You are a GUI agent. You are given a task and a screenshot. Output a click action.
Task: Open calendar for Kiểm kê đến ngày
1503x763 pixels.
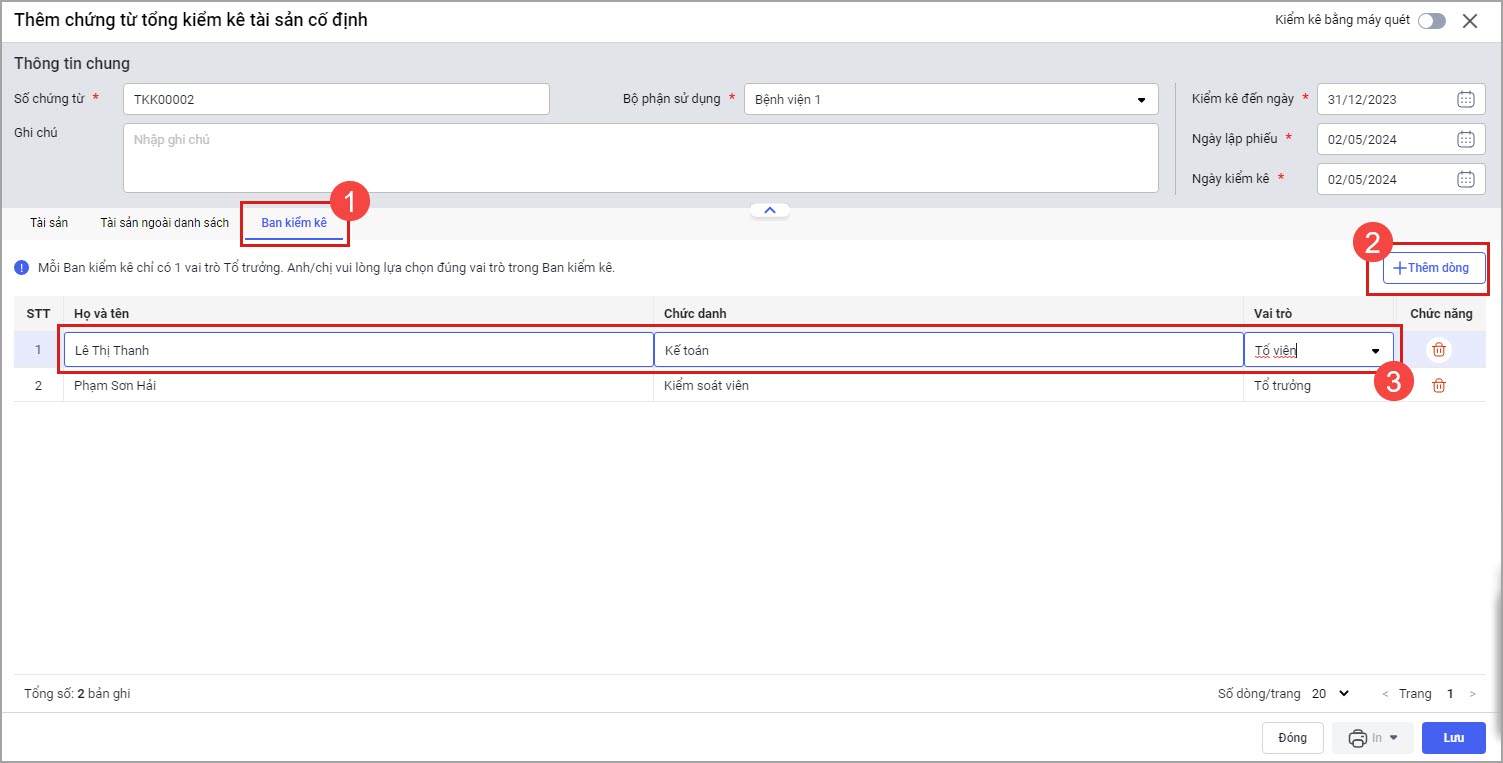point(1465,99)
